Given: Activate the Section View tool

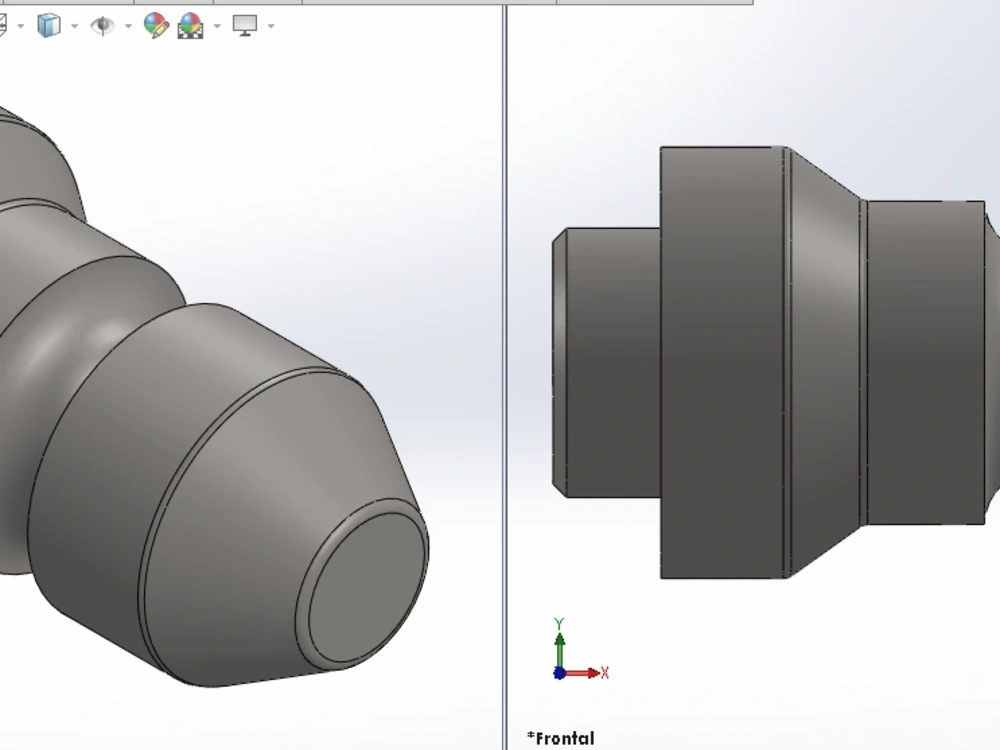Looking at the screenshot, I should pyautogui.click(x=3, y=26).
